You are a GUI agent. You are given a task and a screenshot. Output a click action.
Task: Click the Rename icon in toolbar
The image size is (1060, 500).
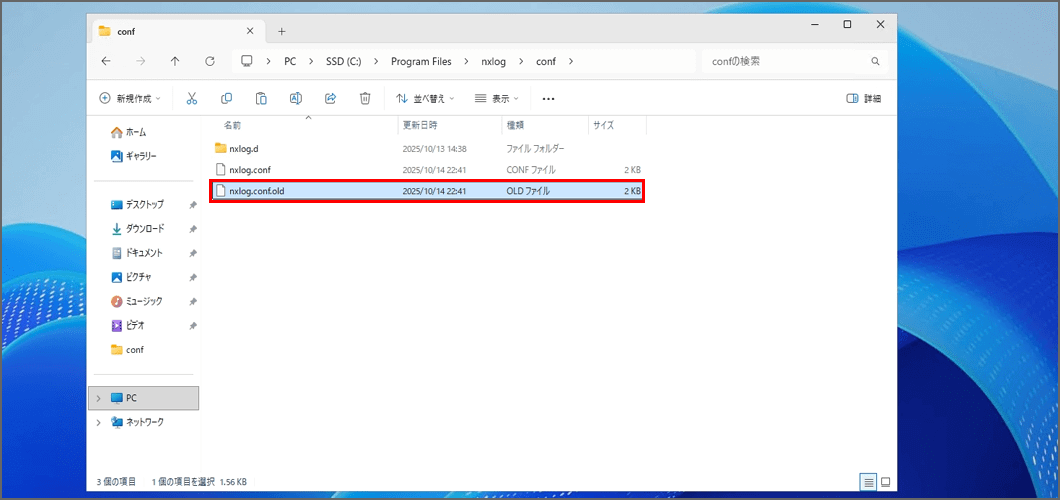click(x=296, y=98)
